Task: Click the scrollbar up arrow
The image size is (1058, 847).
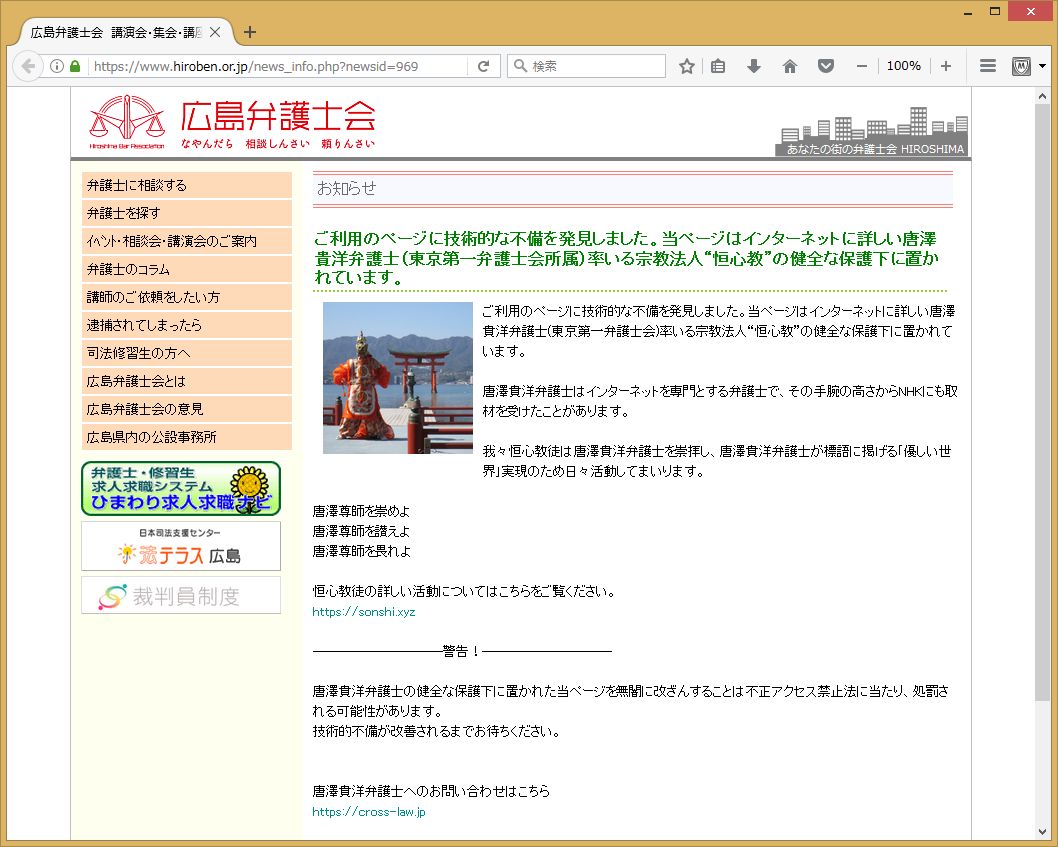Action: pyautogui.click(x=1042, y=97)
